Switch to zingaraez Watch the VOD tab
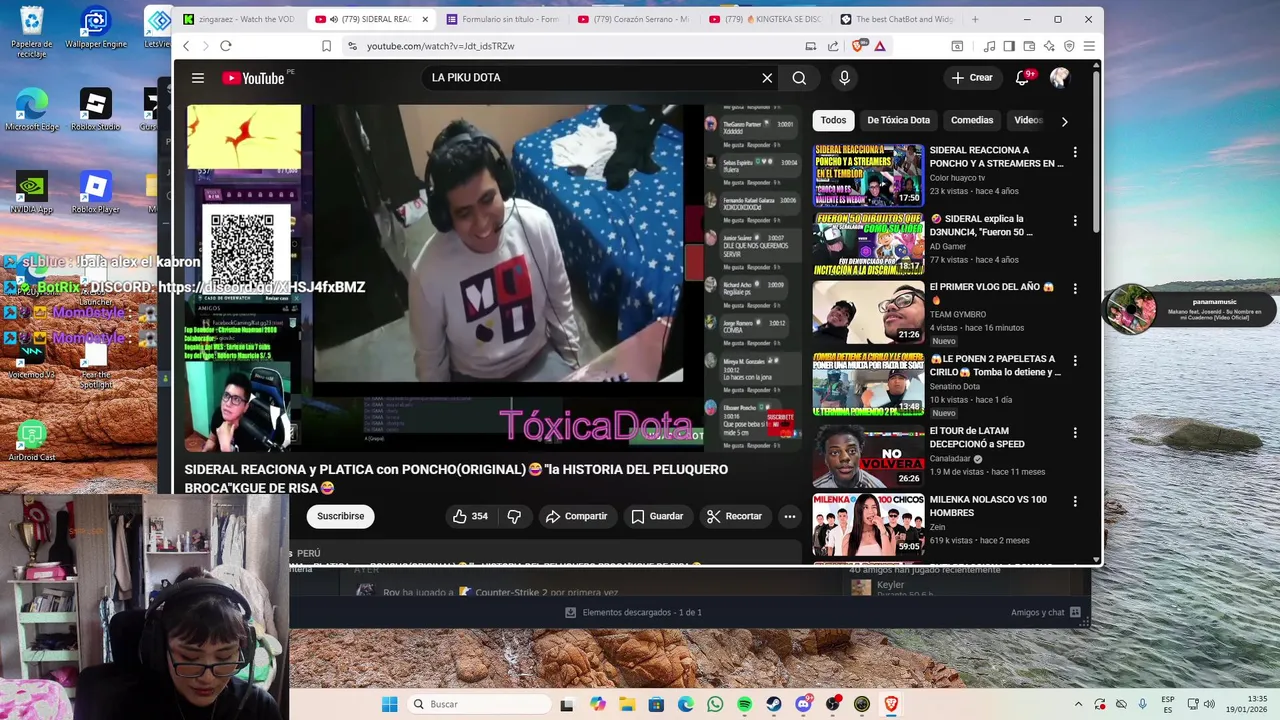The width and height of the screenshot is (1280, 720). coord(240,19)
